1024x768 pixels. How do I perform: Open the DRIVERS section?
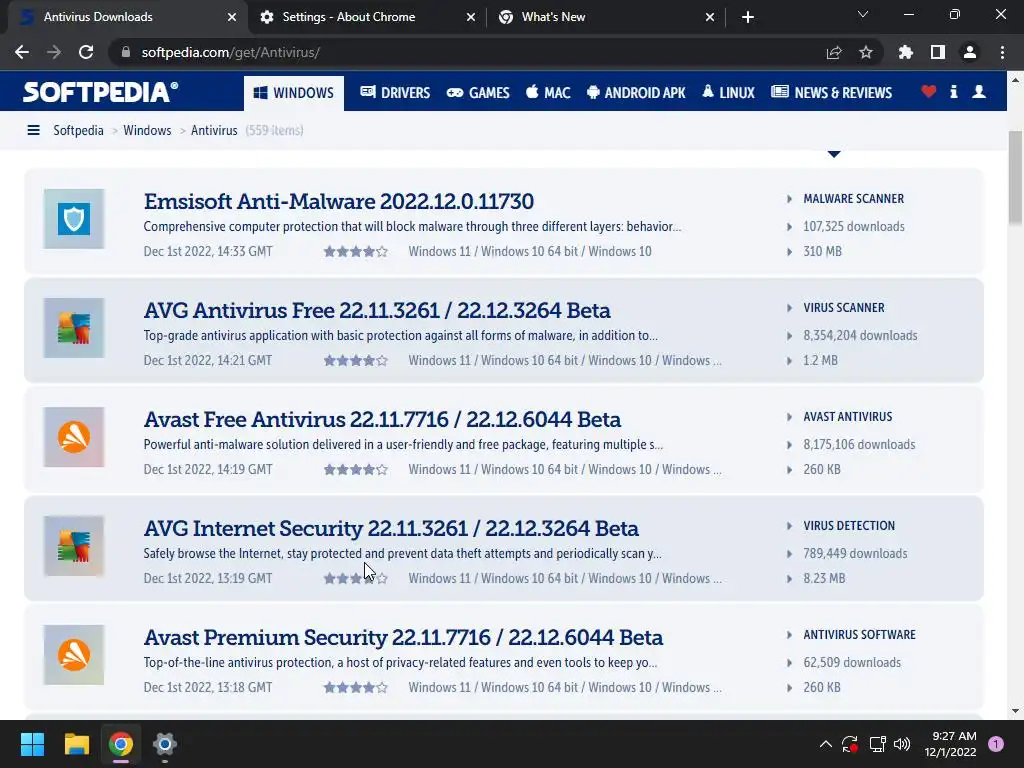pyautogui.click(x=395, y=93)
